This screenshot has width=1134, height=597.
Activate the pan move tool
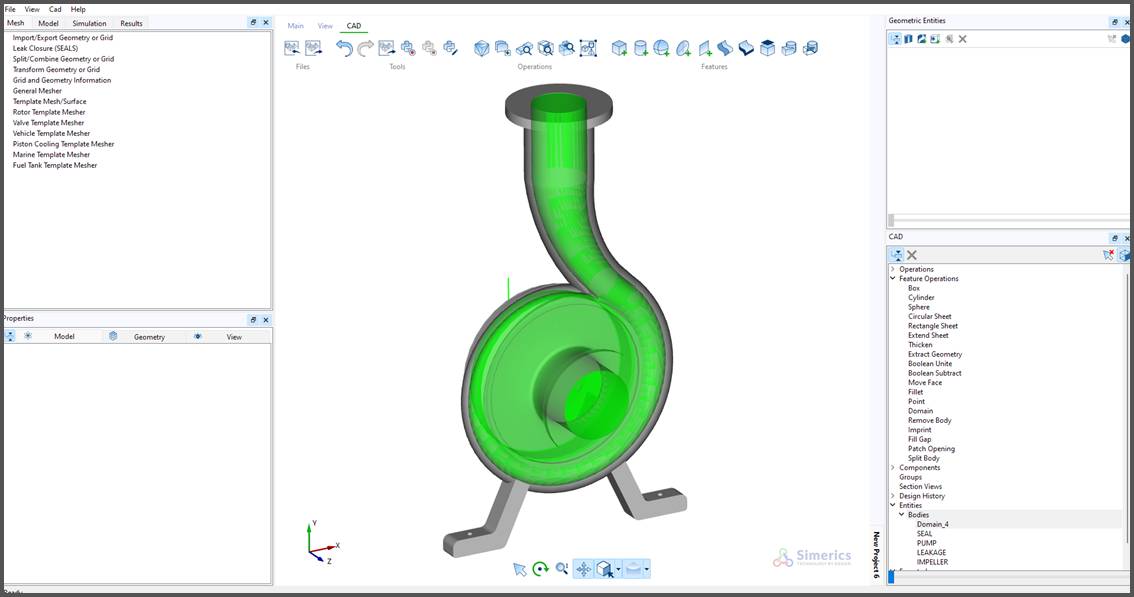[x=584, y=570]
